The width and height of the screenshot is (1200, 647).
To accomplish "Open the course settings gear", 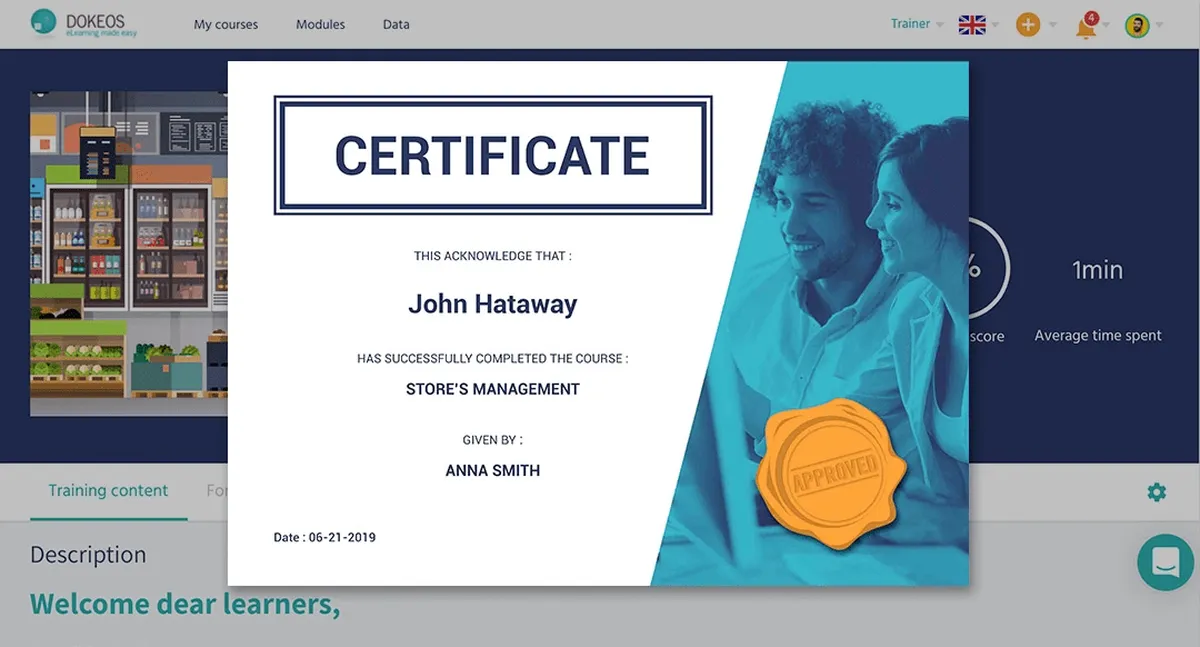I will point(1157,492).
